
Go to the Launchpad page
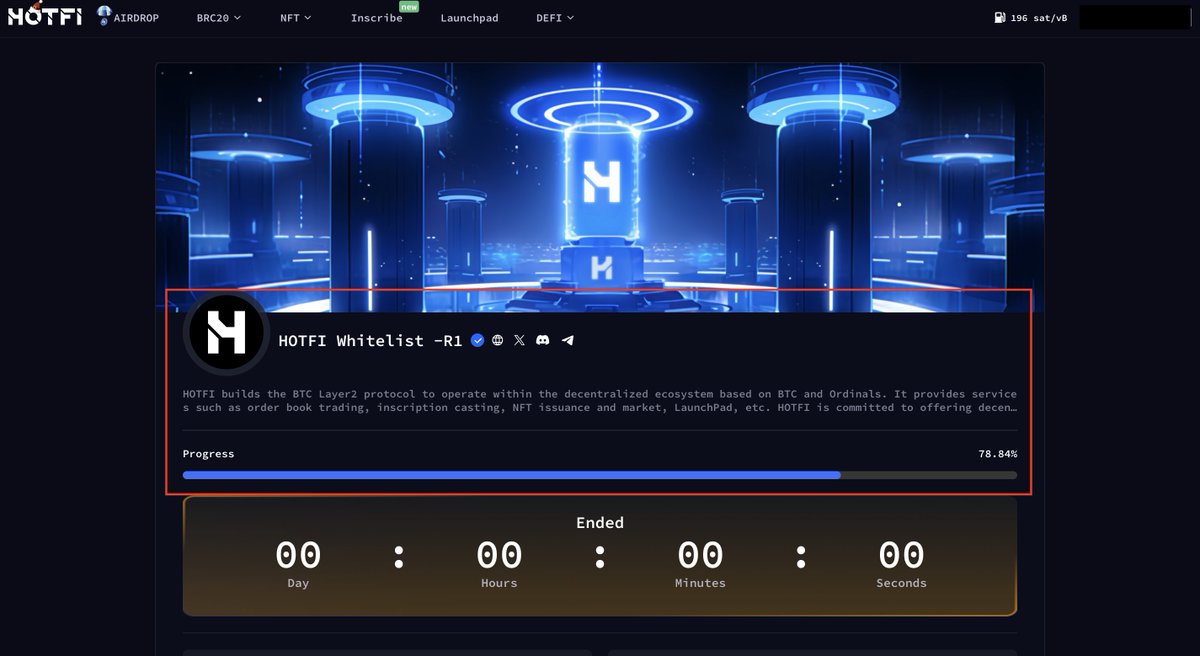469,18
